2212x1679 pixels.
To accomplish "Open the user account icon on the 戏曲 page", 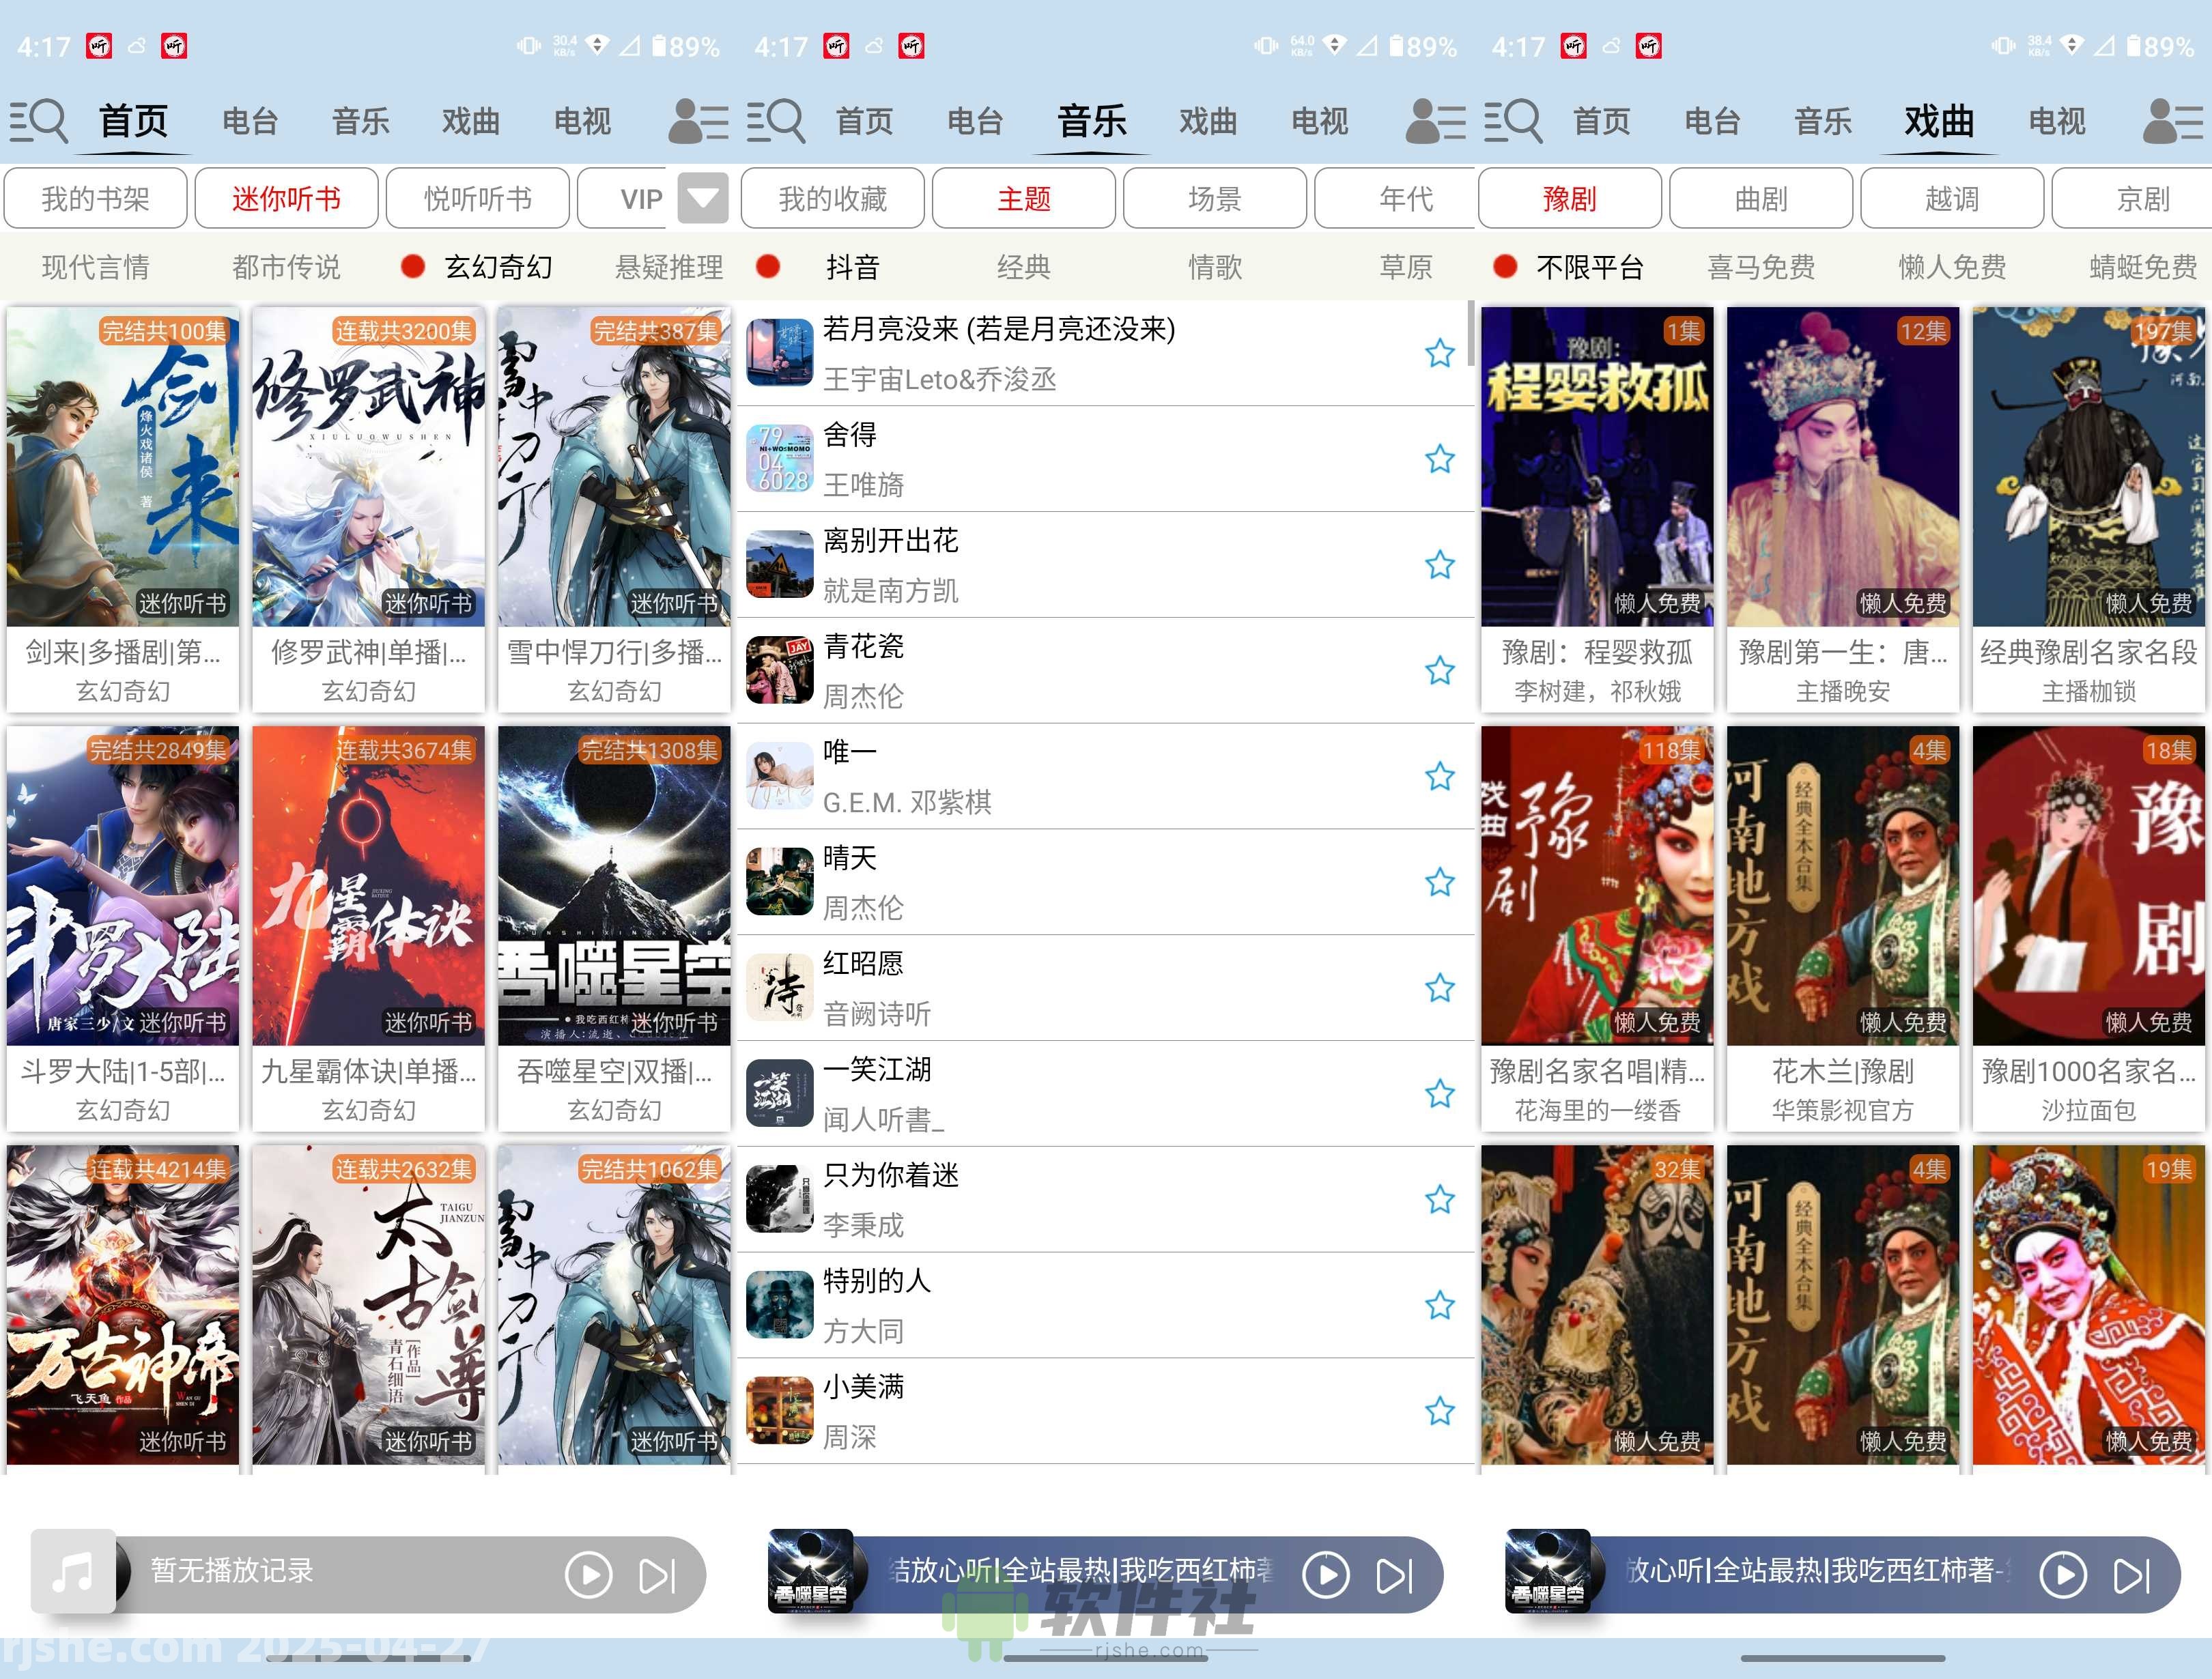I will coord(2170,121).
